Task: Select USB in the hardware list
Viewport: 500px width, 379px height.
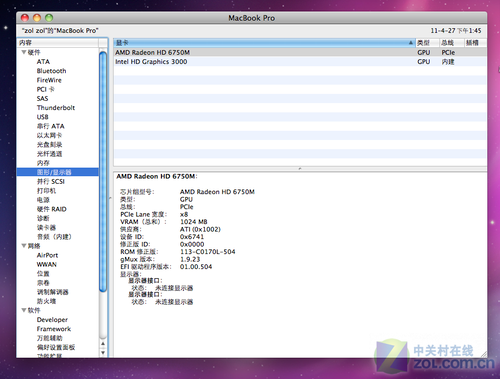Action: (x=42, y=117)
